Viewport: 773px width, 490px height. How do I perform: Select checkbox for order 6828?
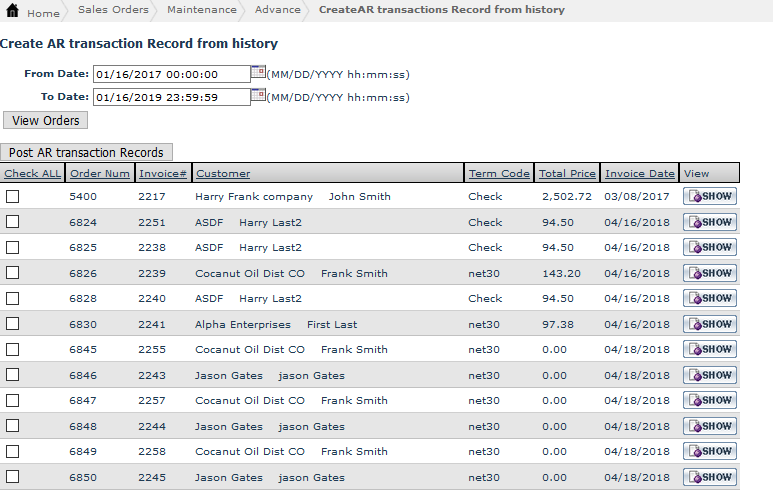[x=13, y=299]
